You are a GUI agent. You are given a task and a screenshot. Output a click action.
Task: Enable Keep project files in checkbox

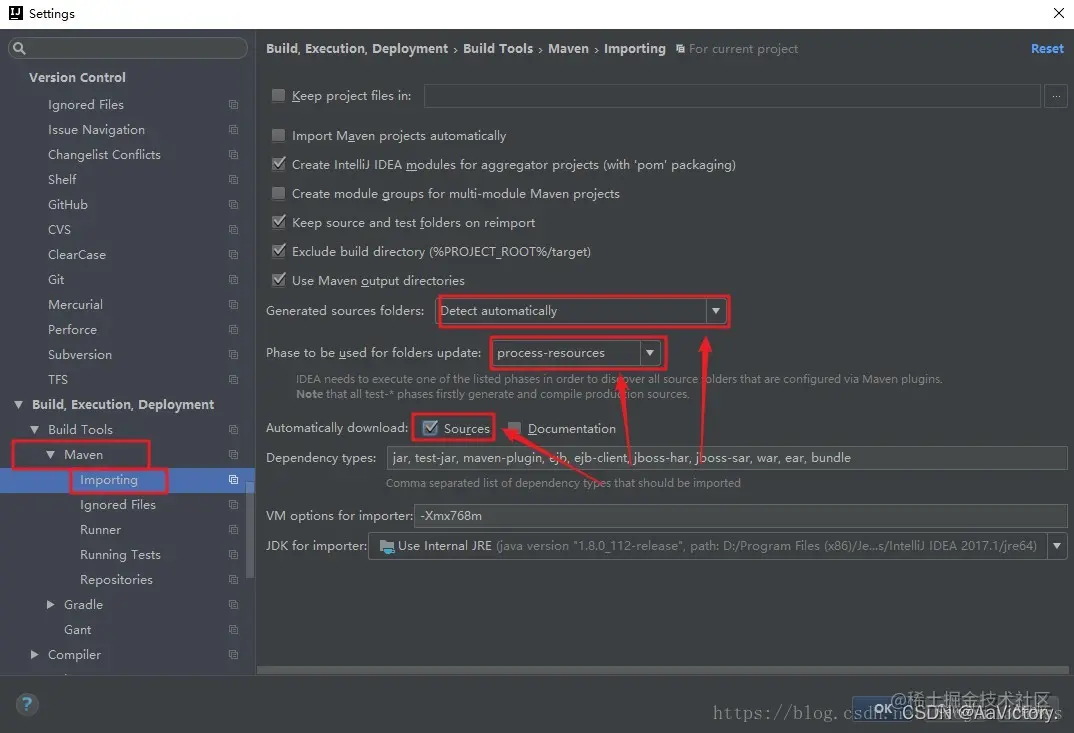(278, 95)
